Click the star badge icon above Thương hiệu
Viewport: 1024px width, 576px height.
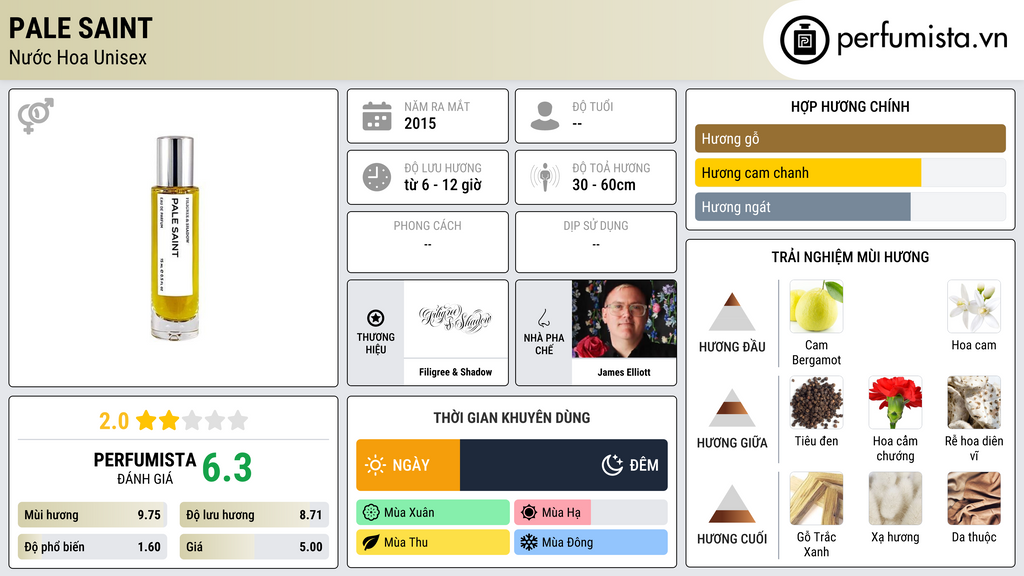pyautogui.click(x=376, y=318)
